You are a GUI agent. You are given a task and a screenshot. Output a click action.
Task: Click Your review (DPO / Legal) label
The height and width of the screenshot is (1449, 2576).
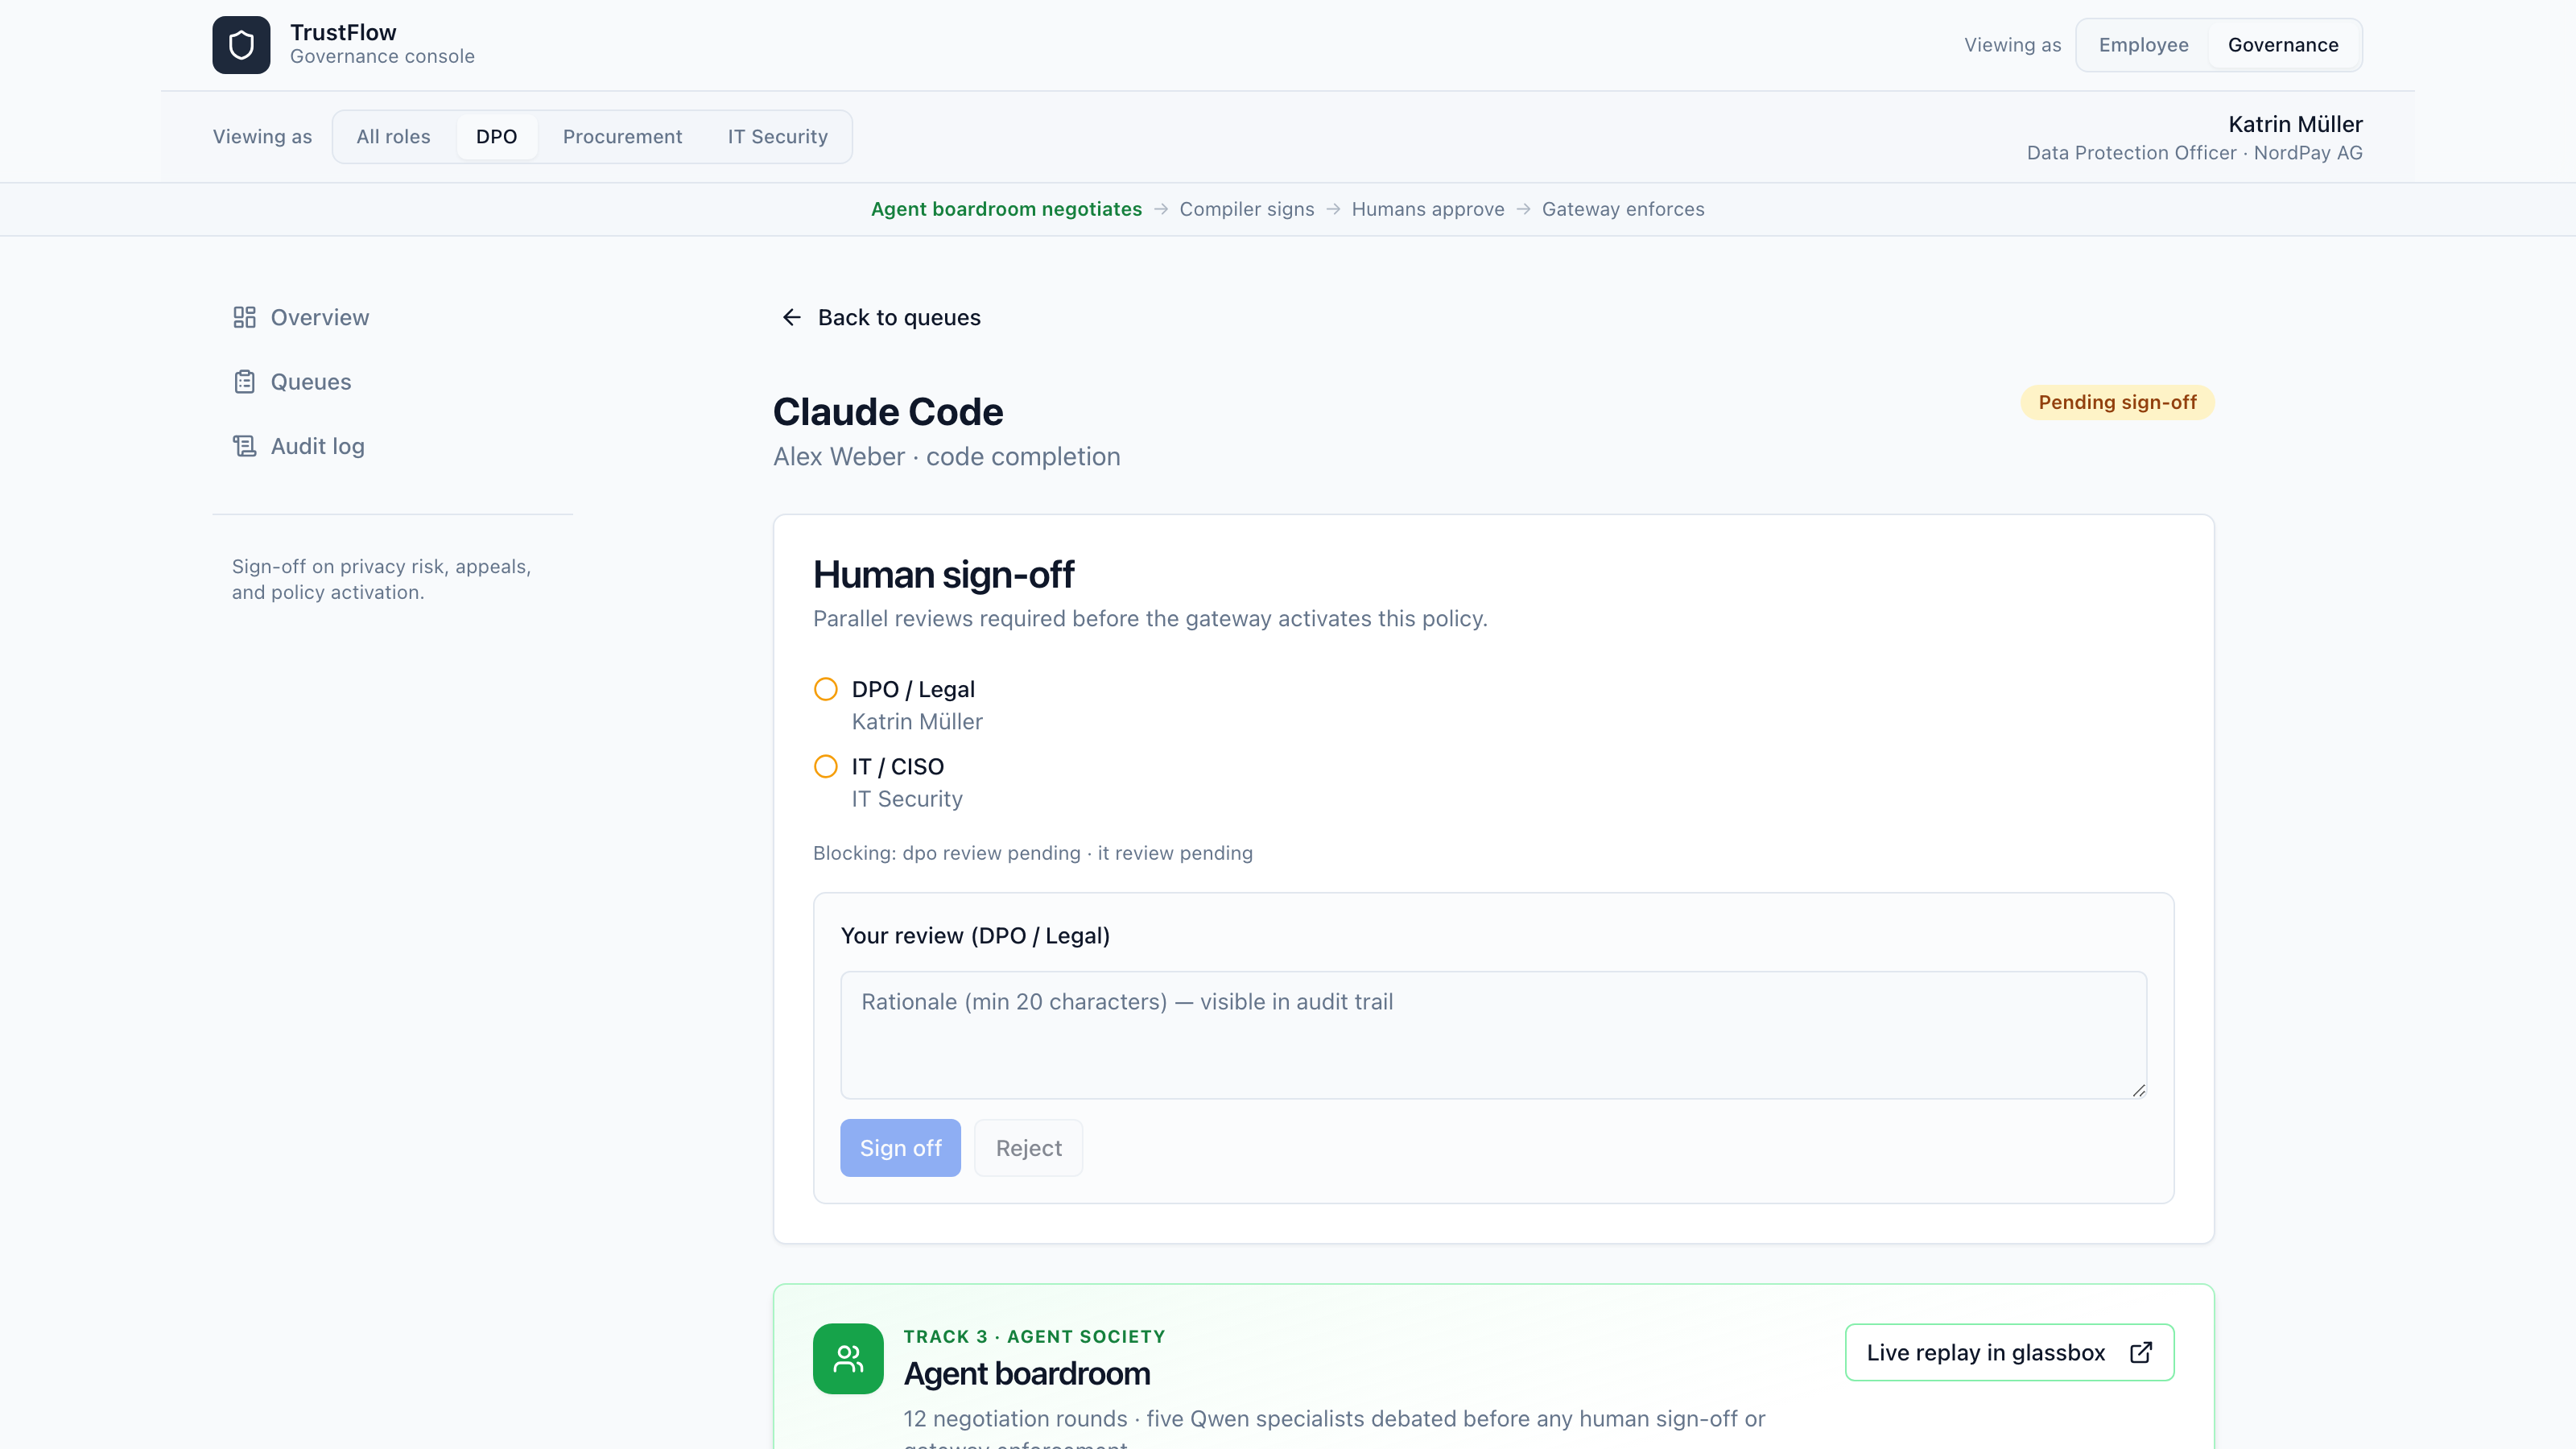tap(975, 936)
